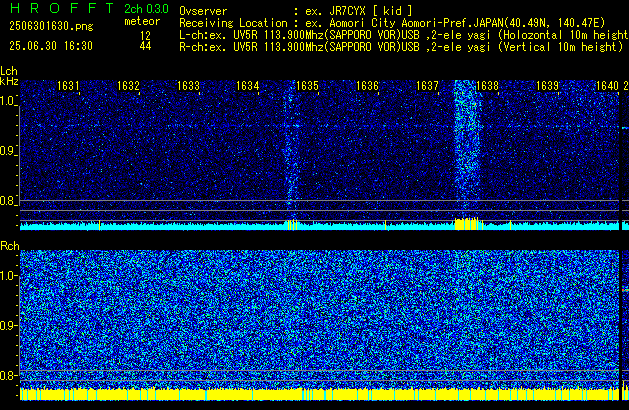This screenshot has height=410, width=629.
Task: Click the 1637 time marker
Action: pos(427,86)
